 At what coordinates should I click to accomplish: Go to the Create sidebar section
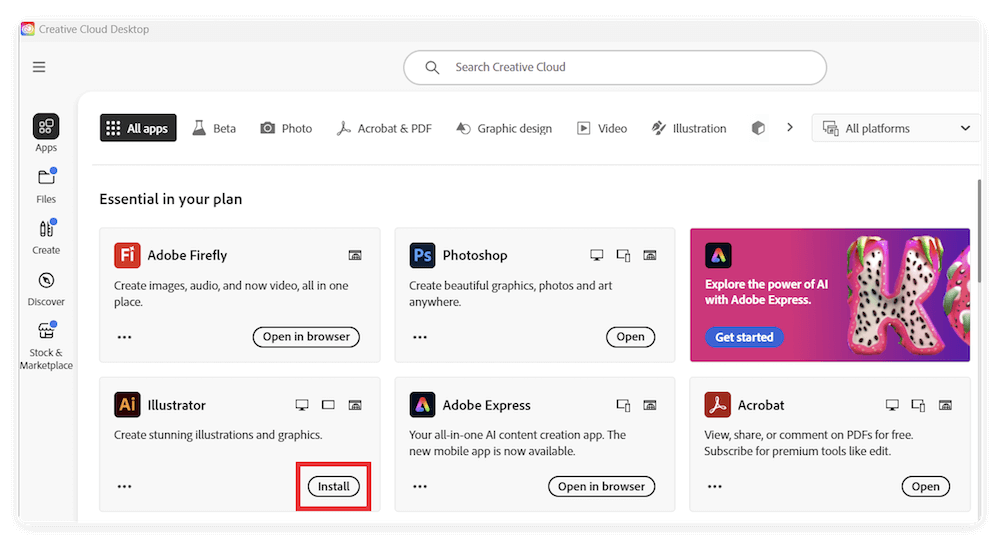[46, 230]
